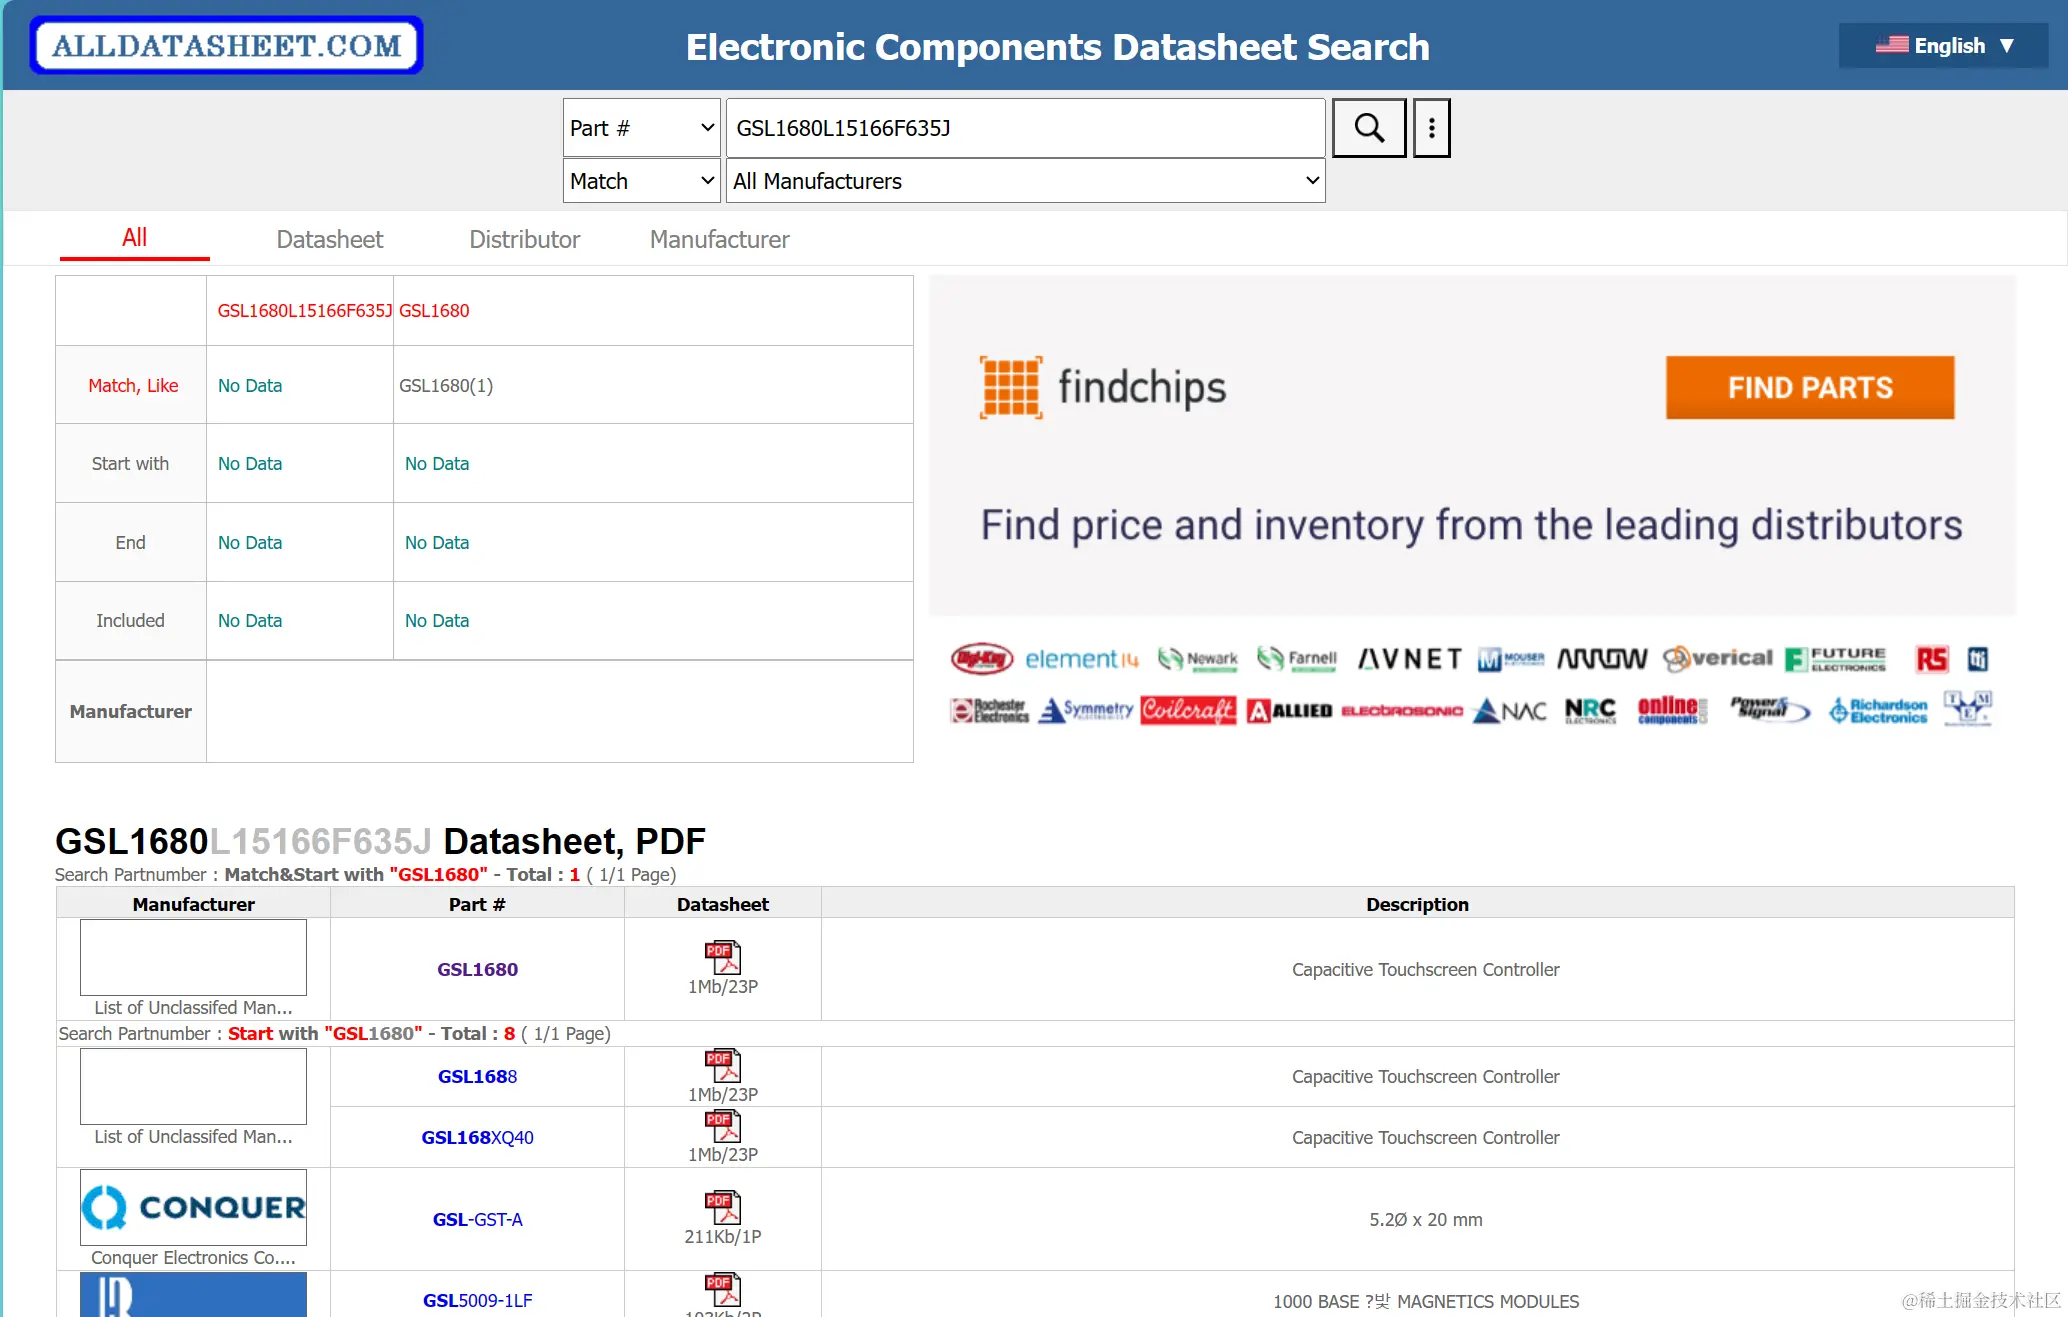This screenshot has width=2068, height=1317.
Task: Open the GSL5009-1LF part link
Action: pos(477,1300)
